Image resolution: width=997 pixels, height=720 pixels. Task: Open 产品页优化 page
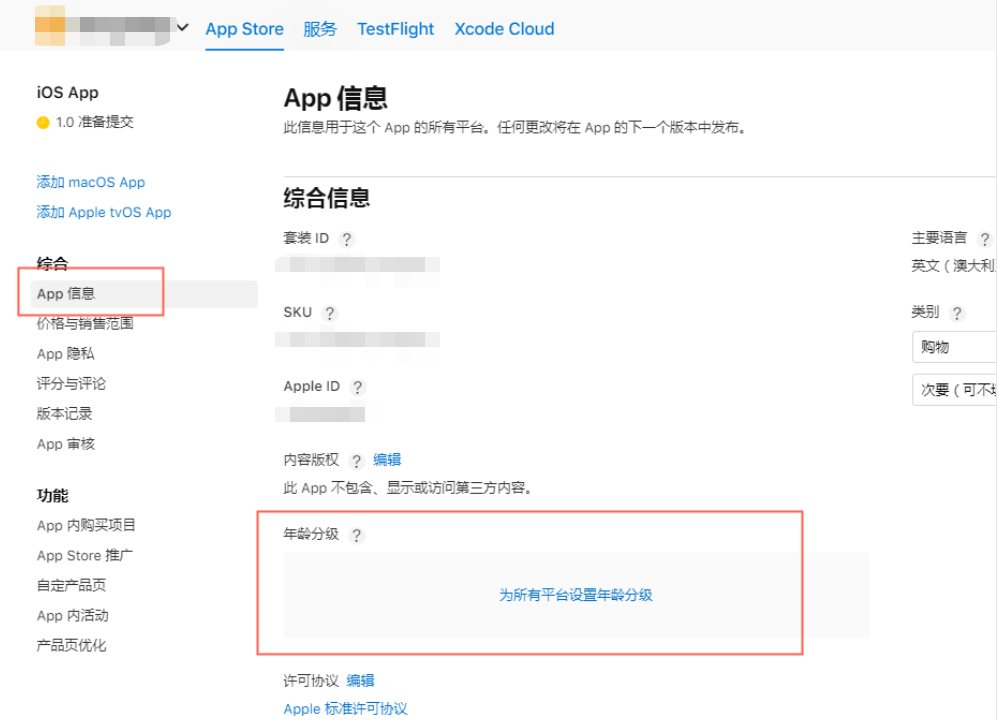[71, 646]
